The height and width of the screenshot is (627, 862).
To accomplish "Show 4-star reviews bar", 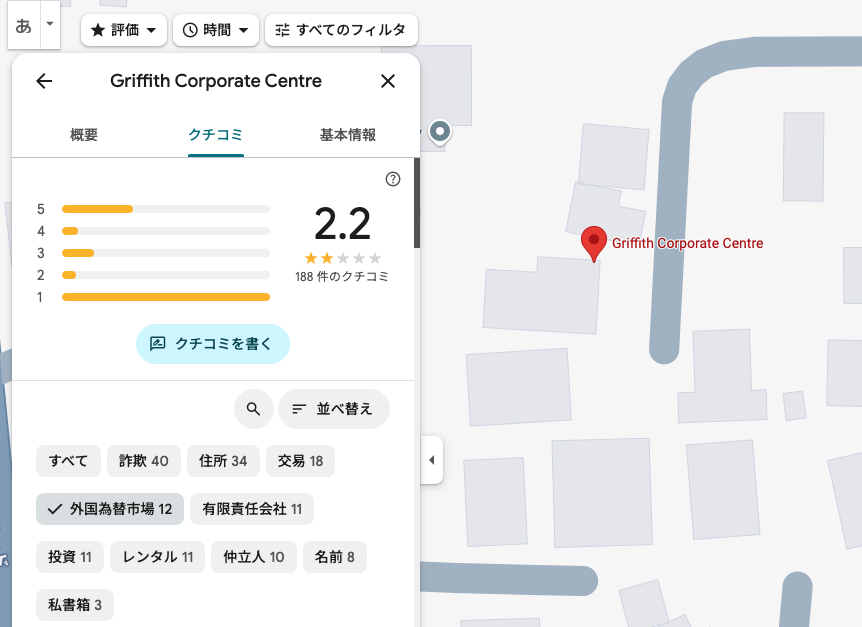I will pos(166,231).
